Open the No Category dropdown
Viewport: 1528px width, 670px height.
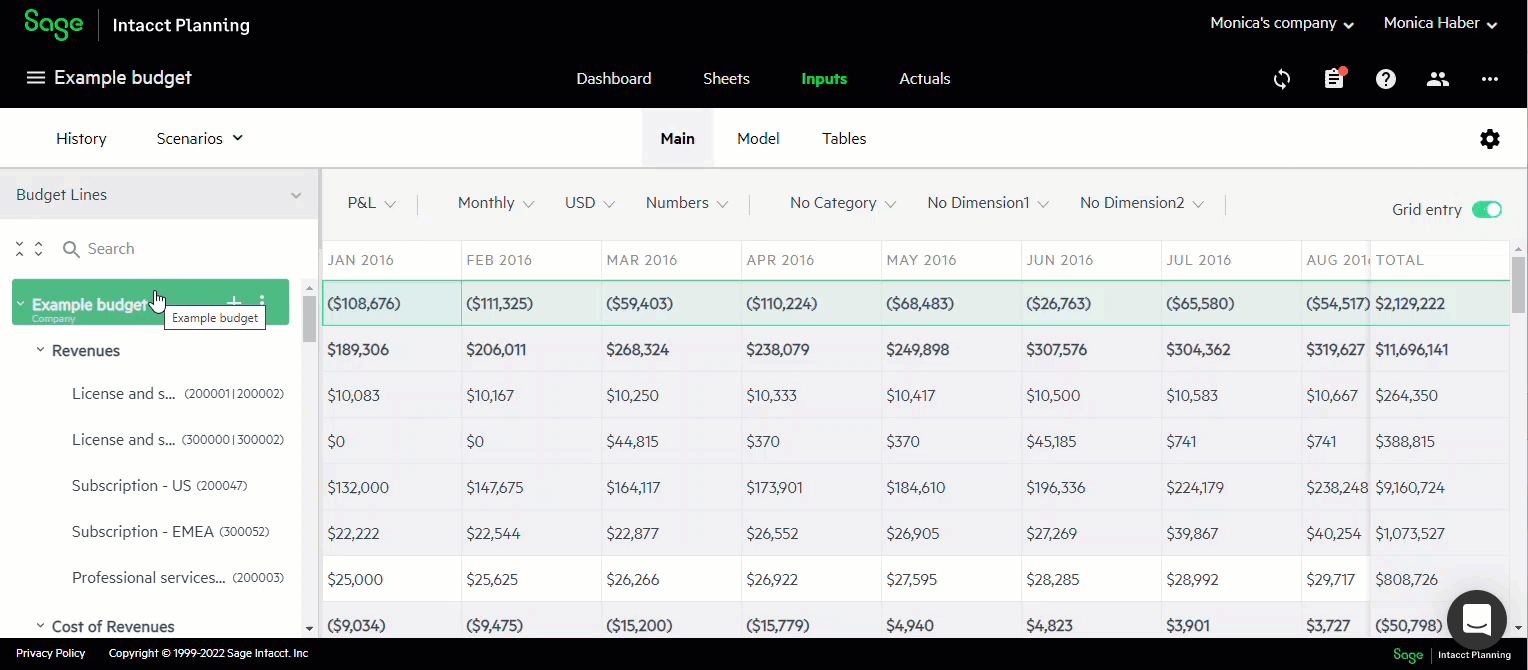pos(843,203)
